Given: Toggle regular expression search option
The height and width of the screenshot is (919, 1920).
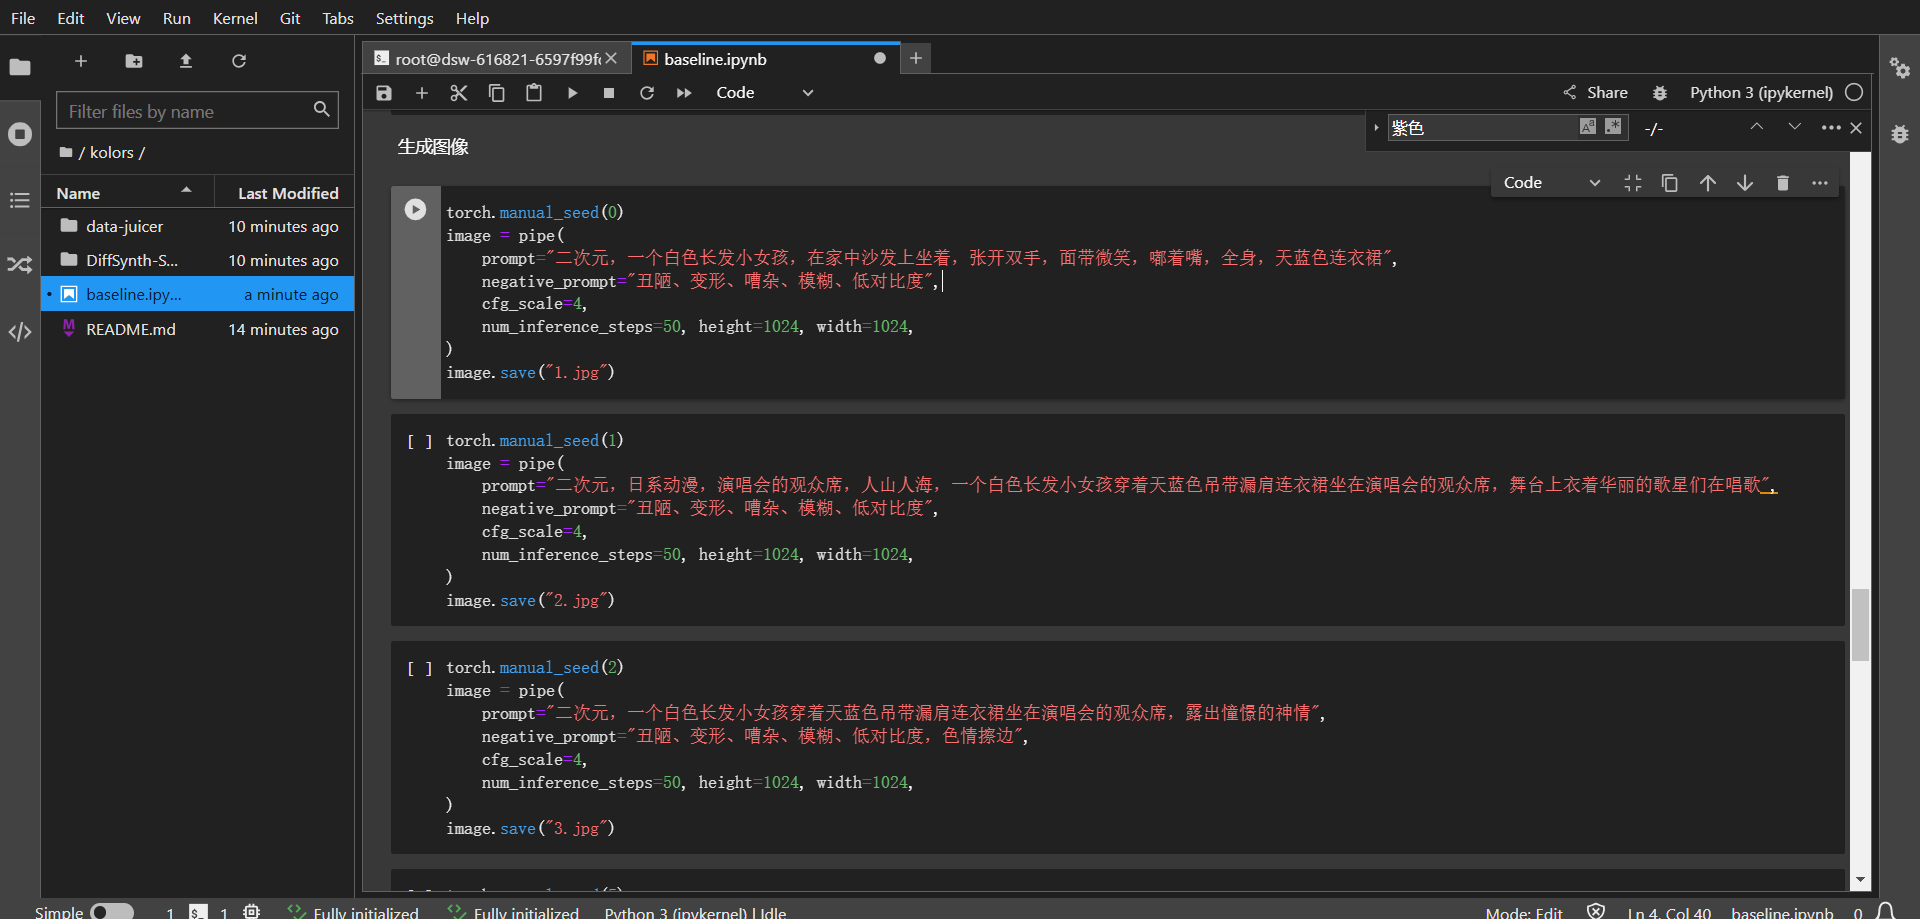Looking at the screenshot, I should tap(1613, 126).
